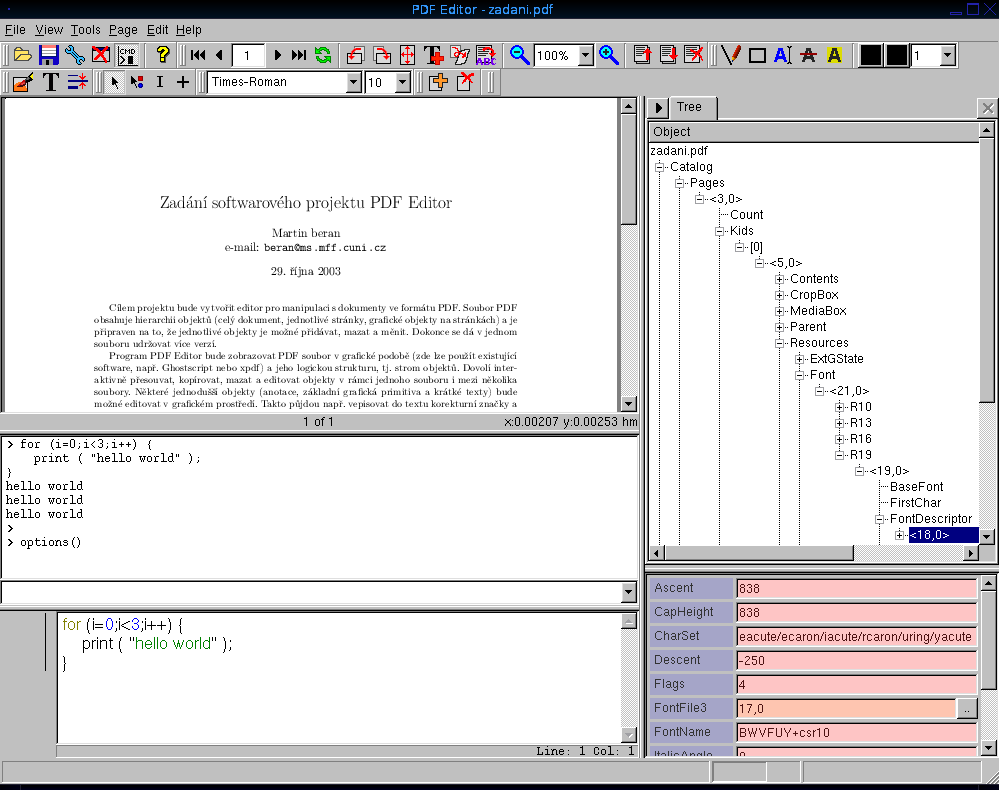The image size is (999, 790).
Task: Go to the next page
Action: click(277, 55)
